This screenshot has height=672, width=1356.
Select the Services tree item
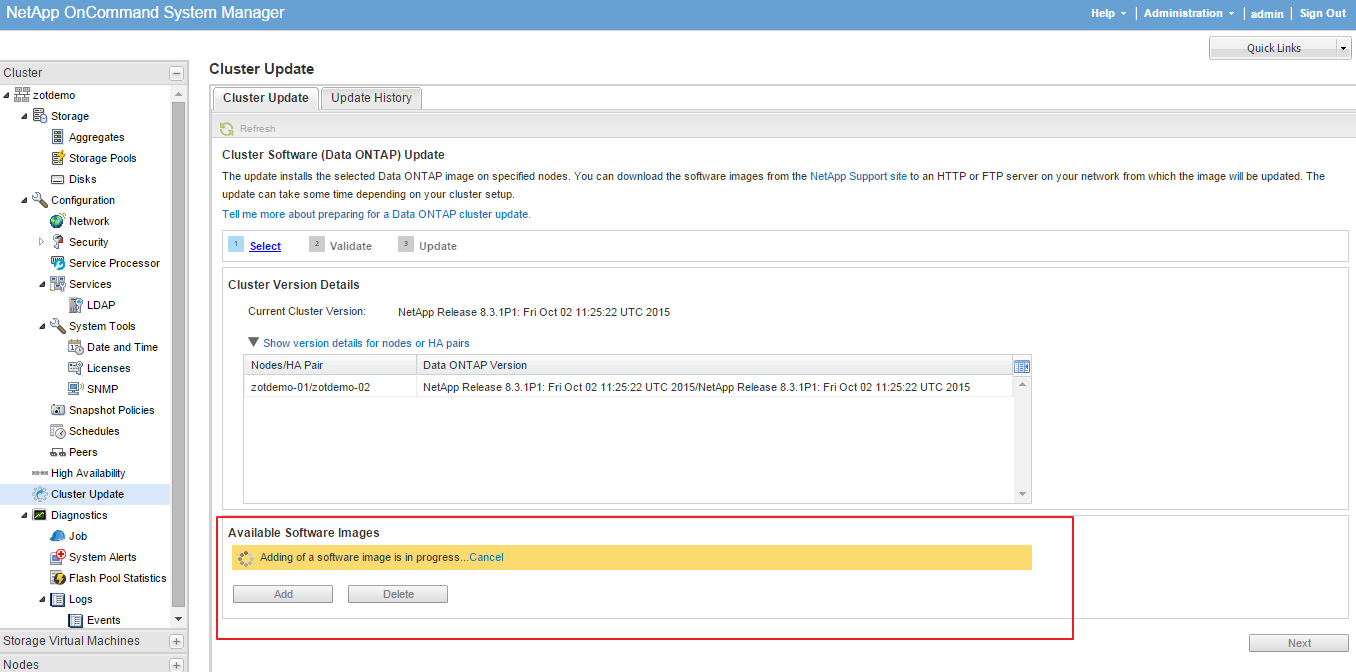[90, 284]
